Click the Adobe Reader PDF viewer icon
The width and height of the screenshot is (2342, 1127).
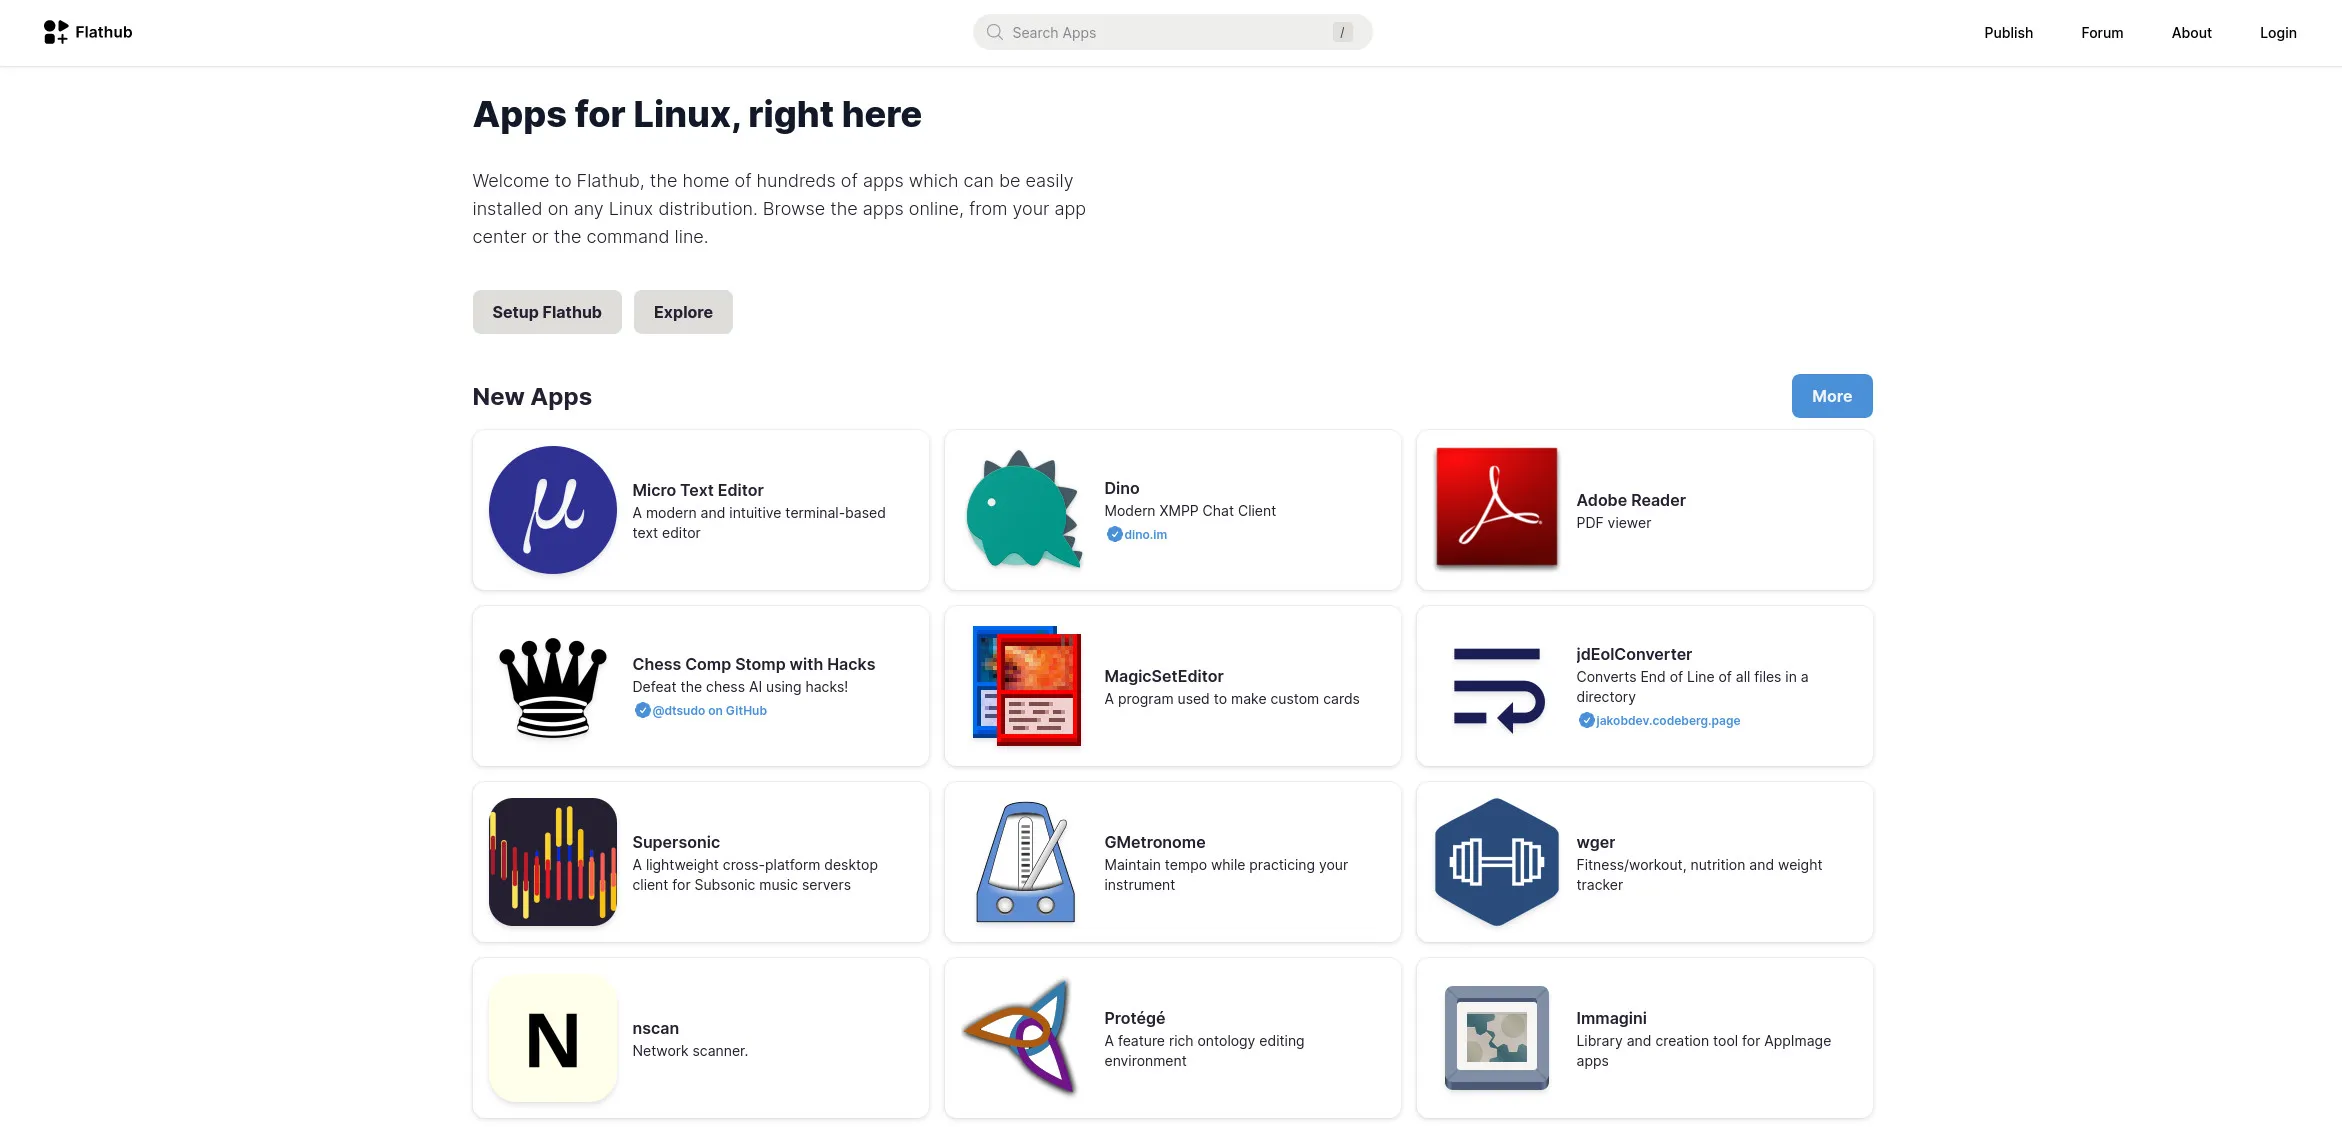(x=1495, y=508)
